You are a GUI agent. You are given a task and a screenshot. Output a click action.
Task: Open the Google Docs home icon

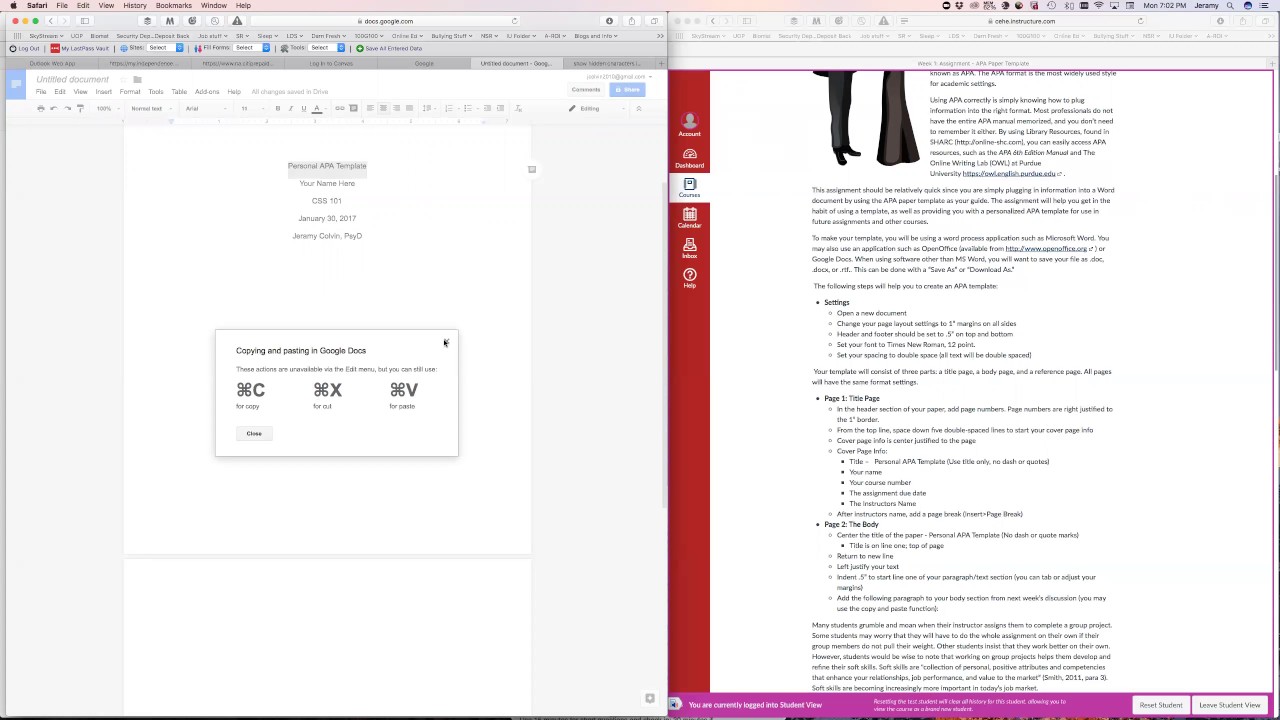pyautogui.click(x=16, y=85)
